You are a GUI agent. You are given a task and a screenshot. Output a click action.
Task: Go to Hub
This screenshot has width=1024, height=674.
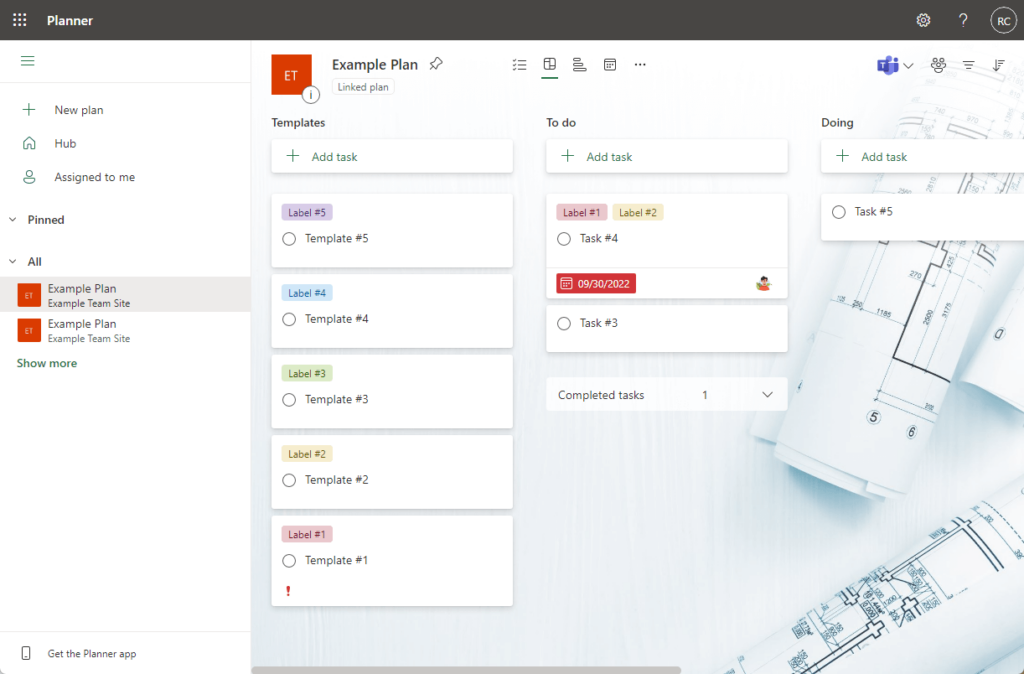(65, 143)
